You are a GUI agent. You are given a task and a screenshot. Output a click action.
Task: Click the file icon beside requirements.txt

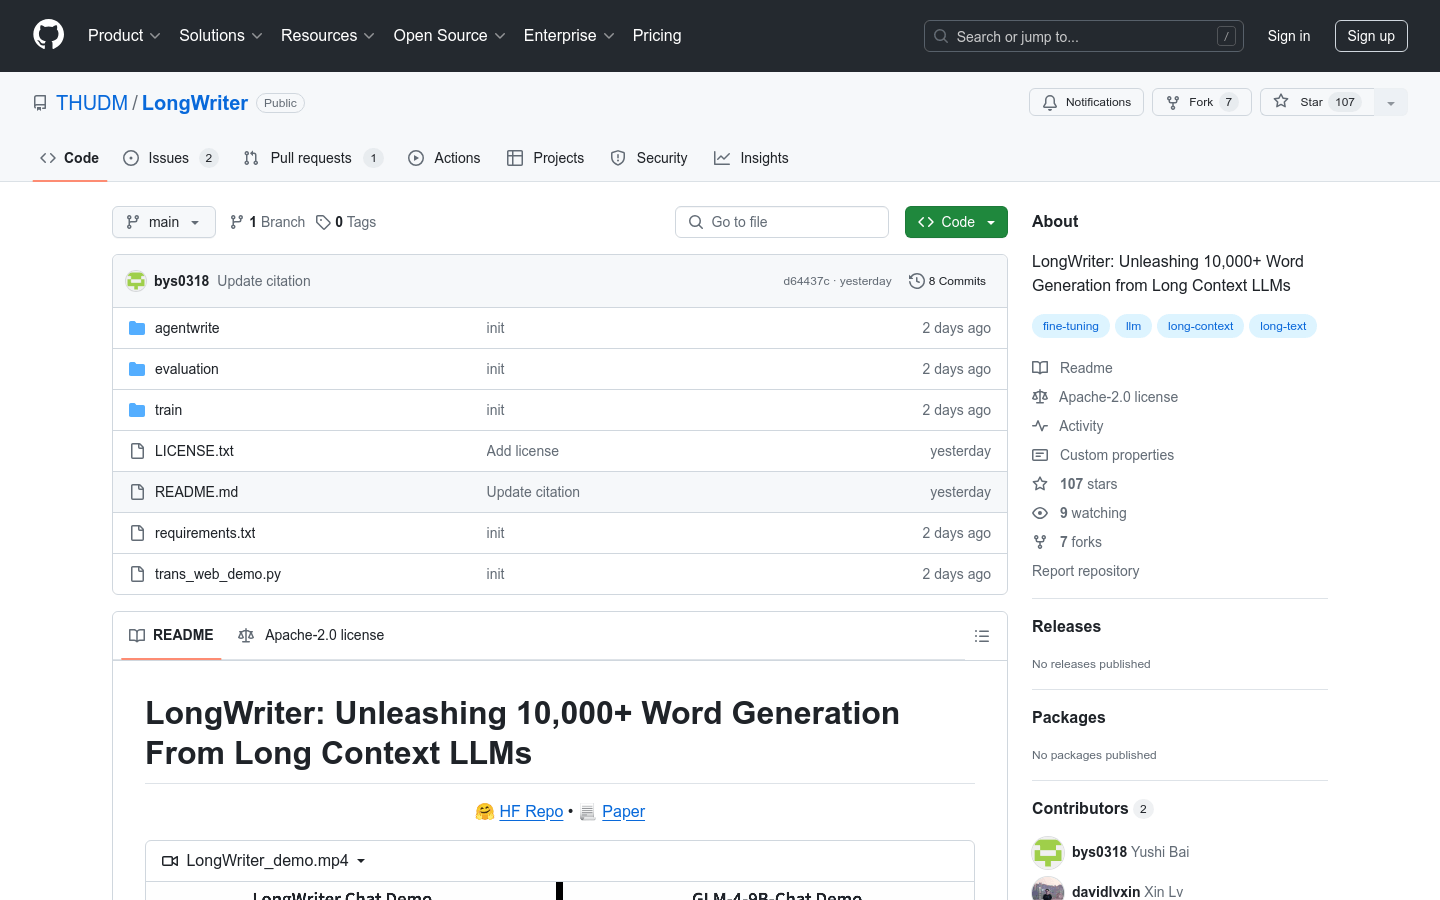tap(137, 533)
